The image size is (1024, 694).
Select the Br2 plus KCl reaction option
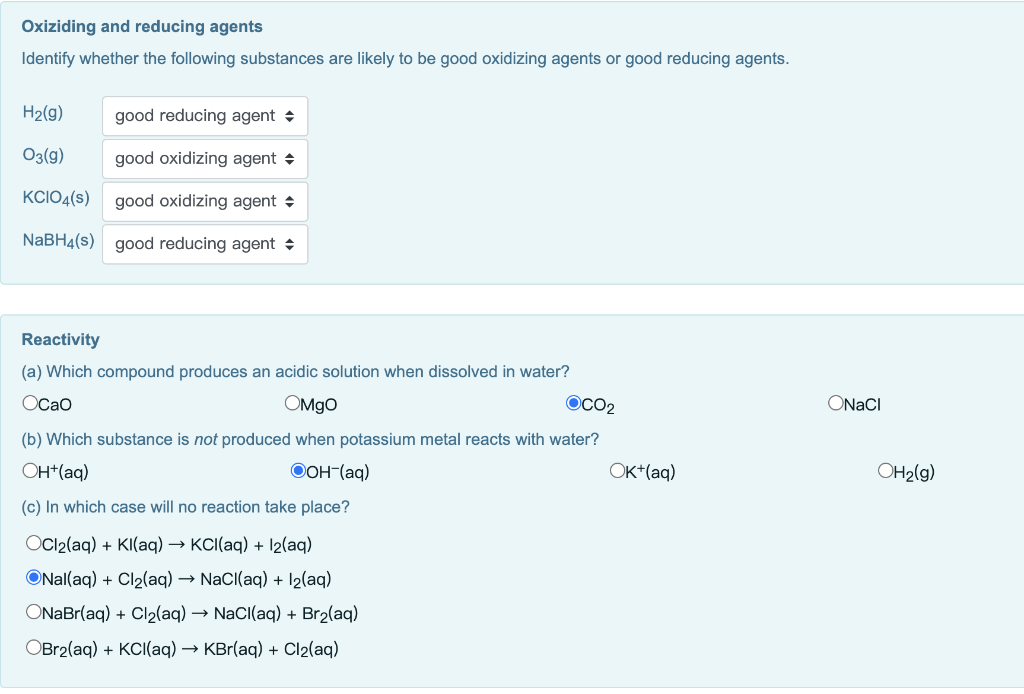pos(32,648)
